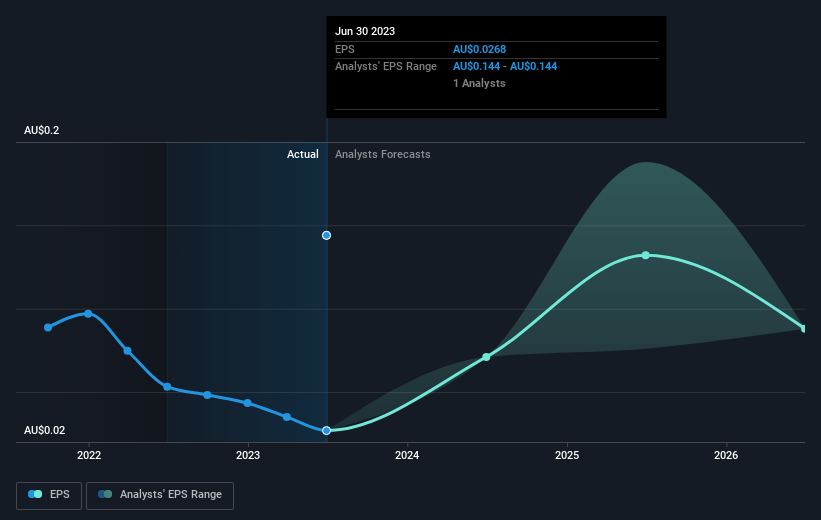Click the first EPS data point in late 2021
Viewport: 821px width, 520px height.
coord(48,328)
